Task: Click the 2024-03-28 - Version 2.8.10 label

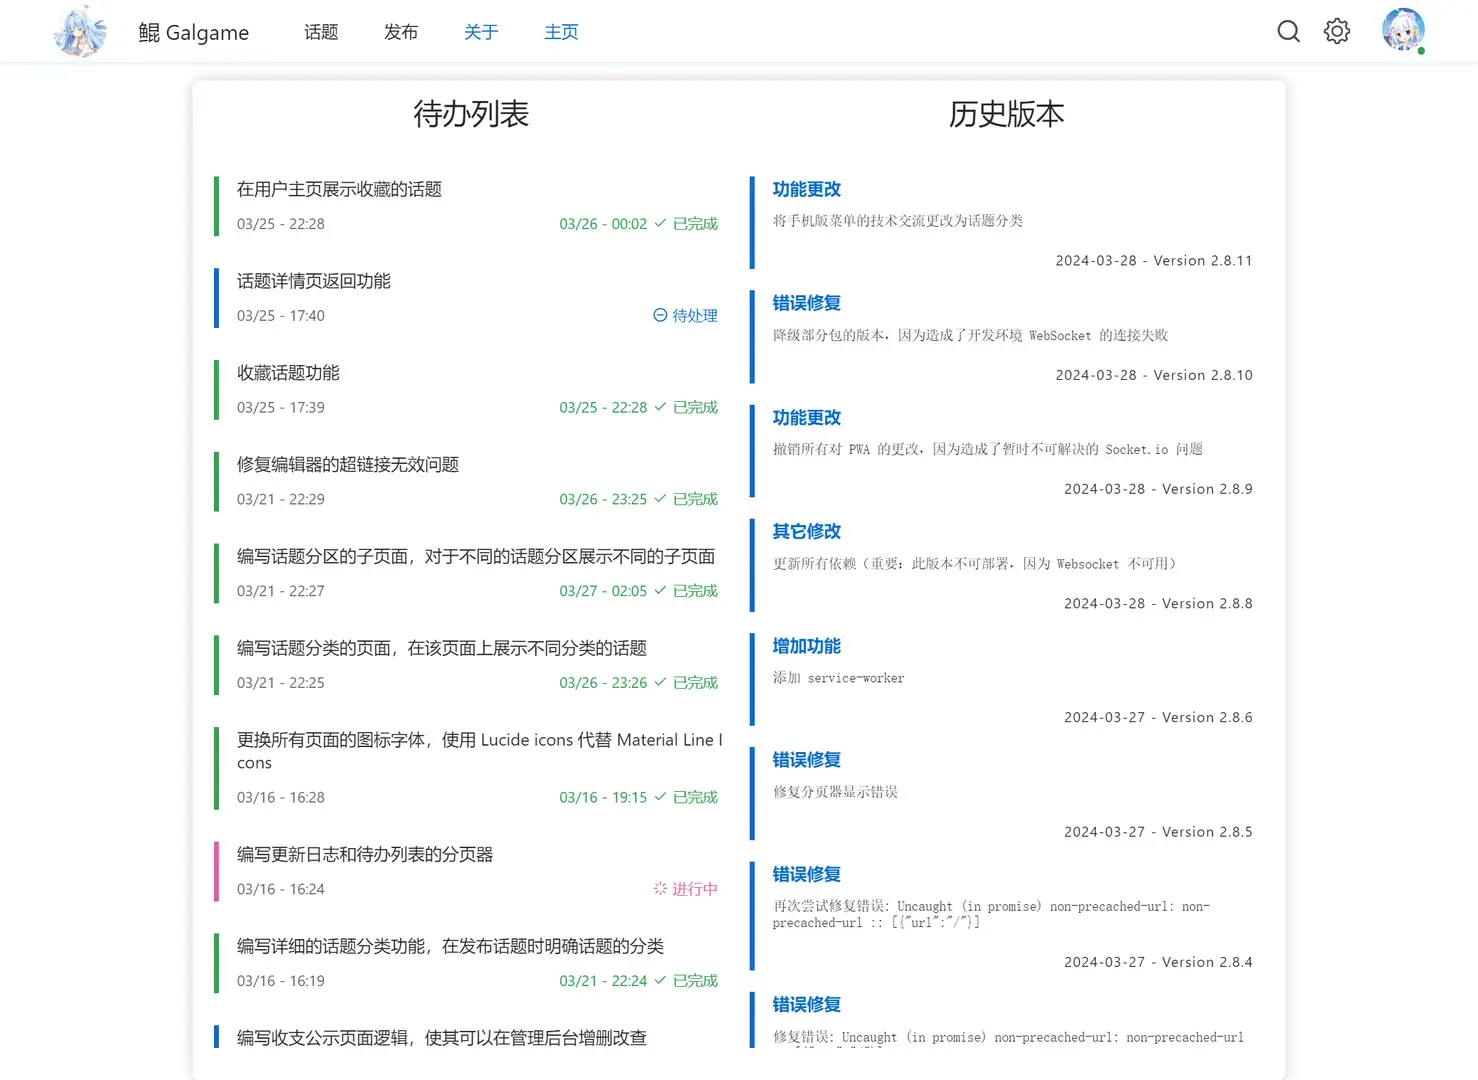Action: 1154,375
